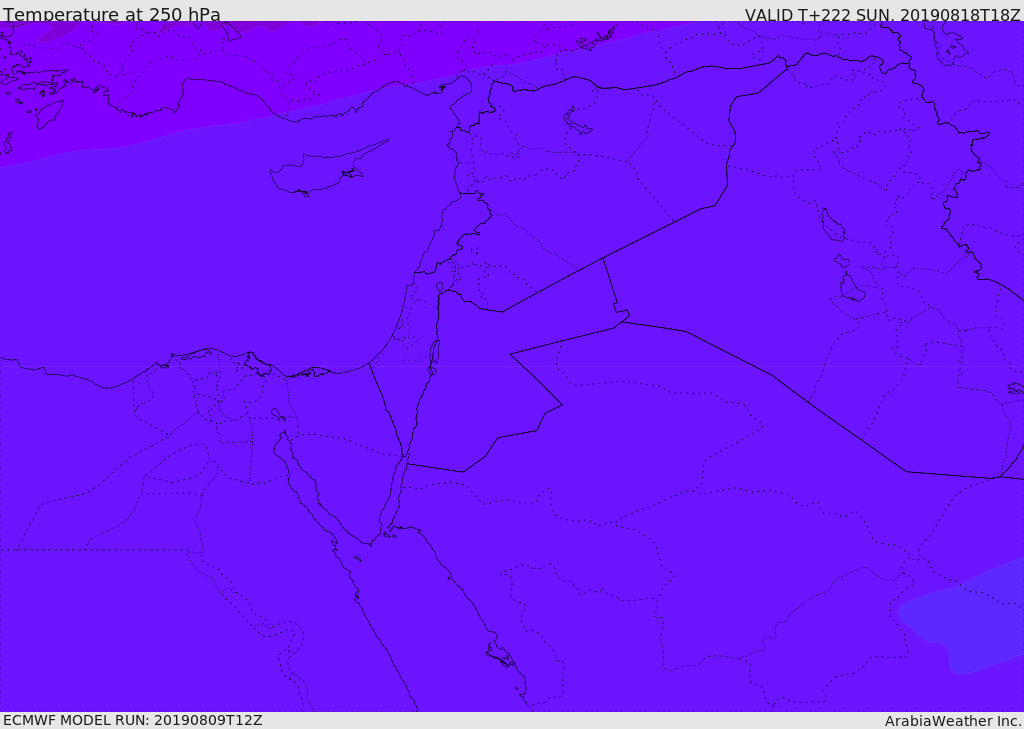Screen dimensions: 1024x729
Task: Click the 'ArabiaWeather Inc' credit text
Action: (952, 721)
